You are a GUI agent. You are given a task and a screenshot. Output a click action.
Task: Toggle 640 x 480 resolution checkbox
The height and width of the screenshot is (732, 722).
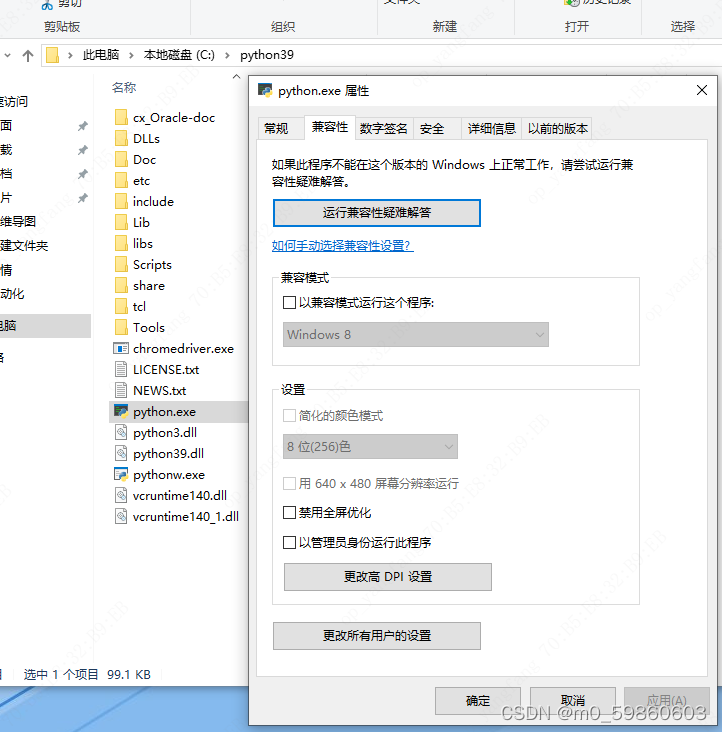click(x=289, y=483)
